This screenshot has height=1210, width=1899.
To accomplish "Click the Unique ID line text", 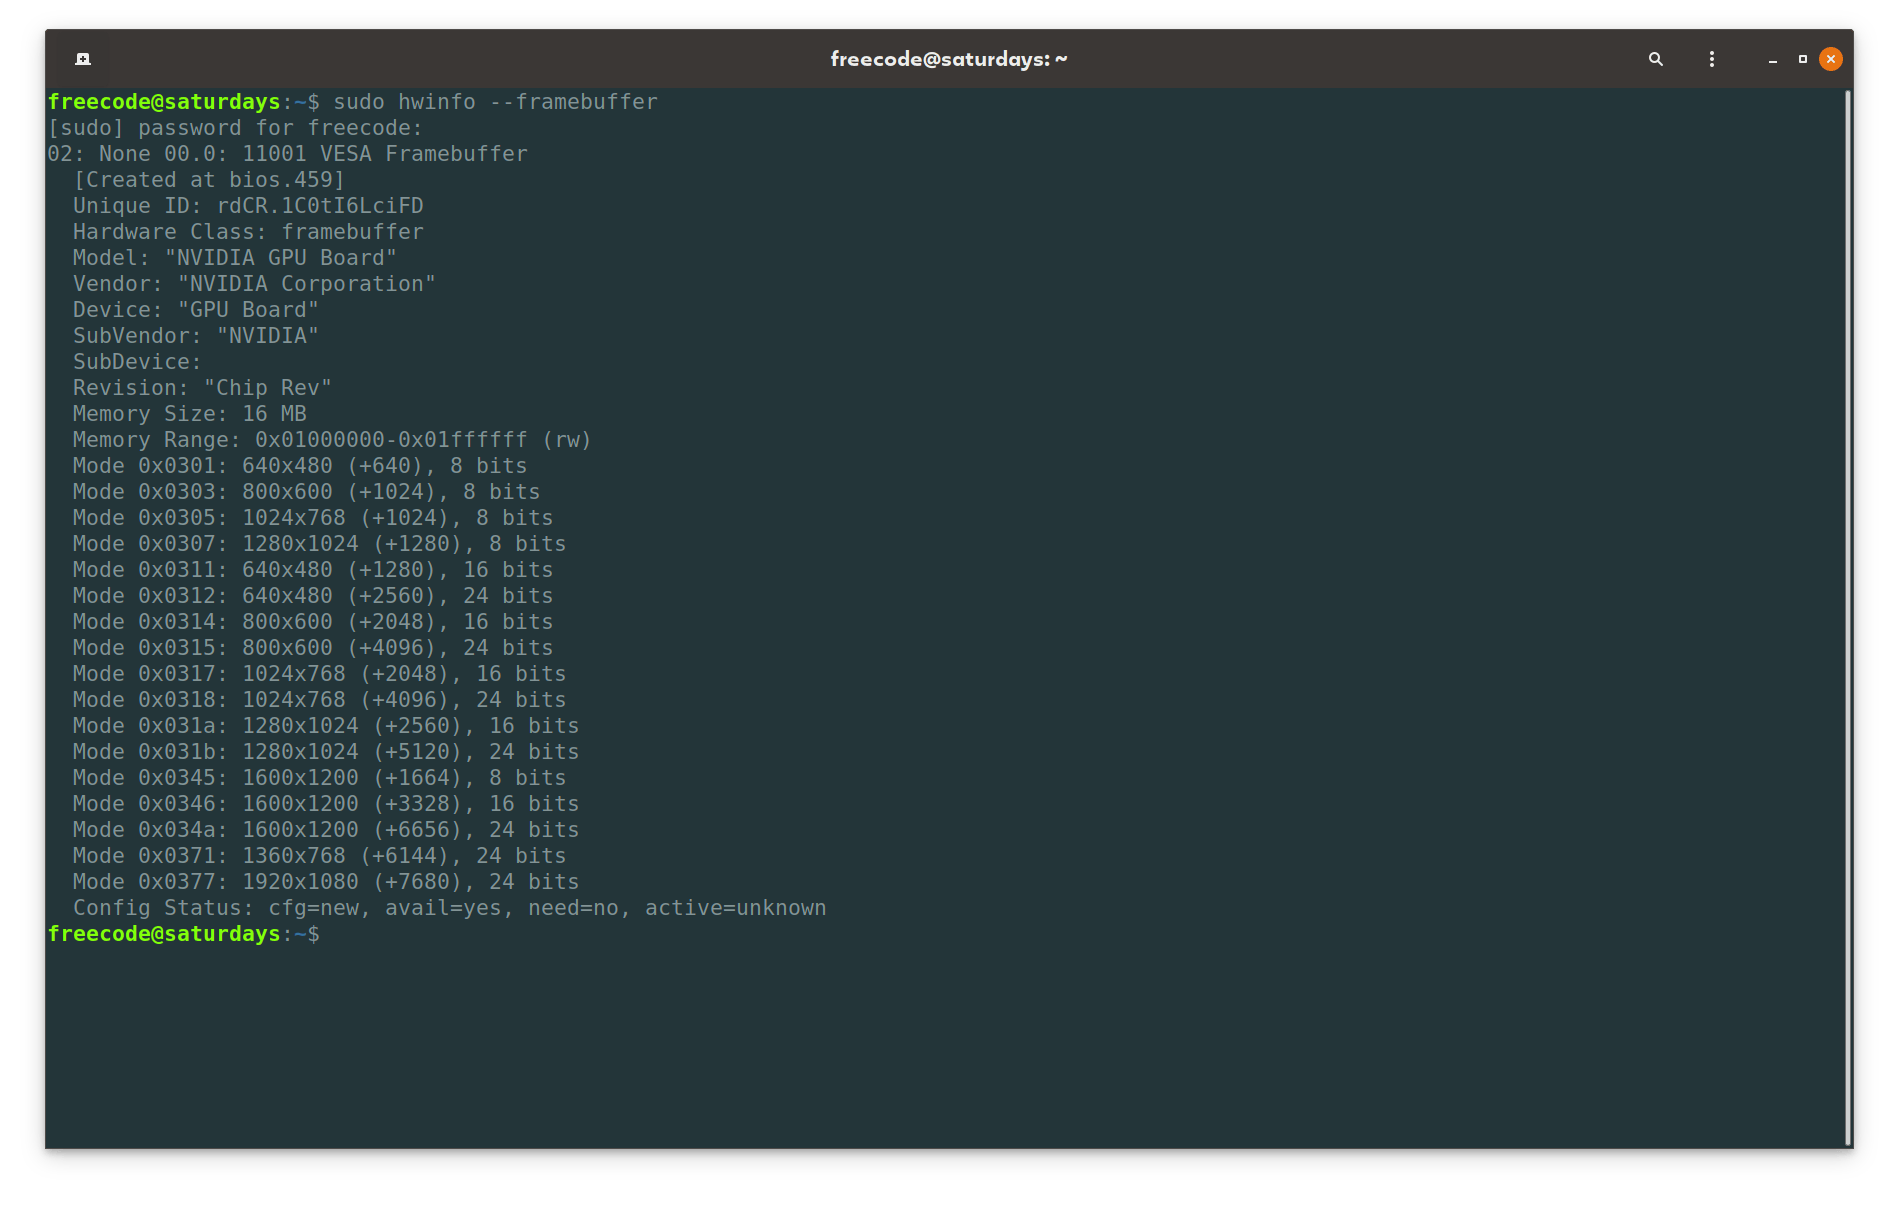I will tap(248, 206).
